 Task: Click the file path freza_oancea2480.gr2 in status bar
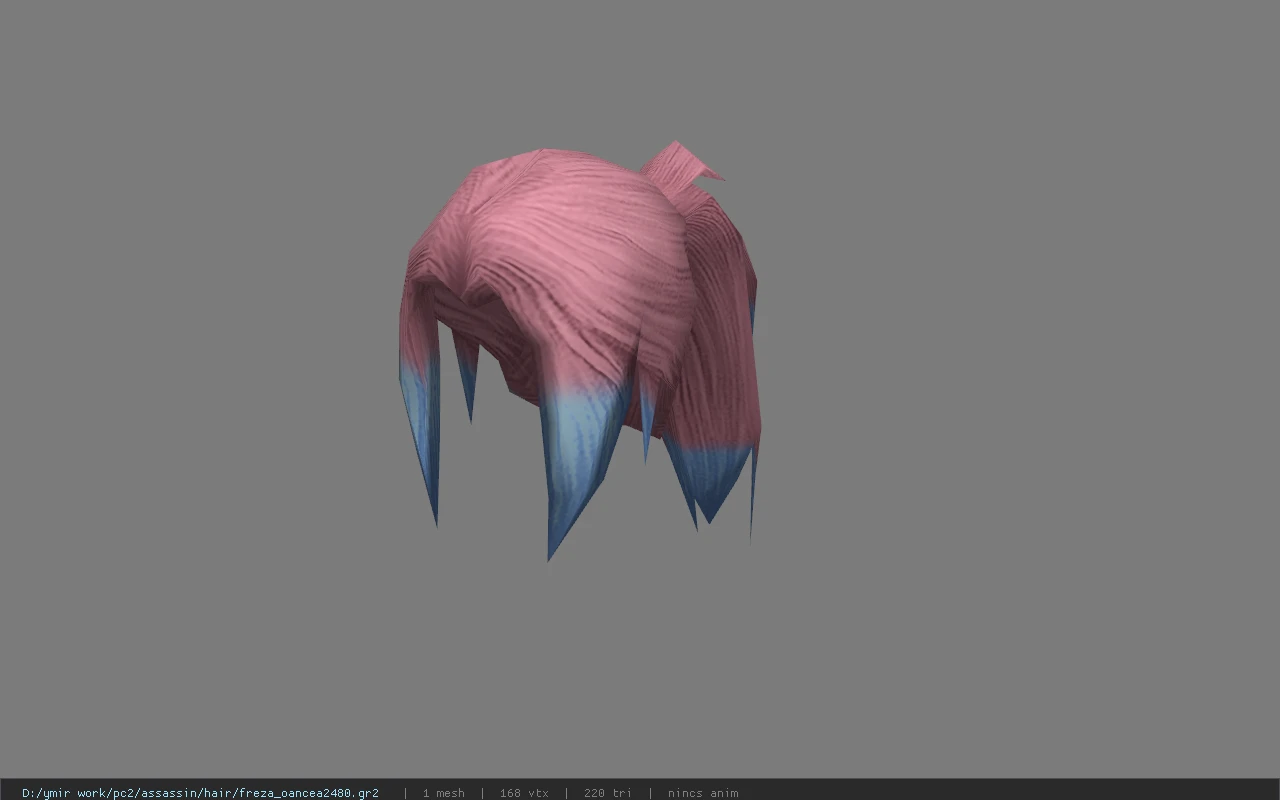click(x=200, y=793)
